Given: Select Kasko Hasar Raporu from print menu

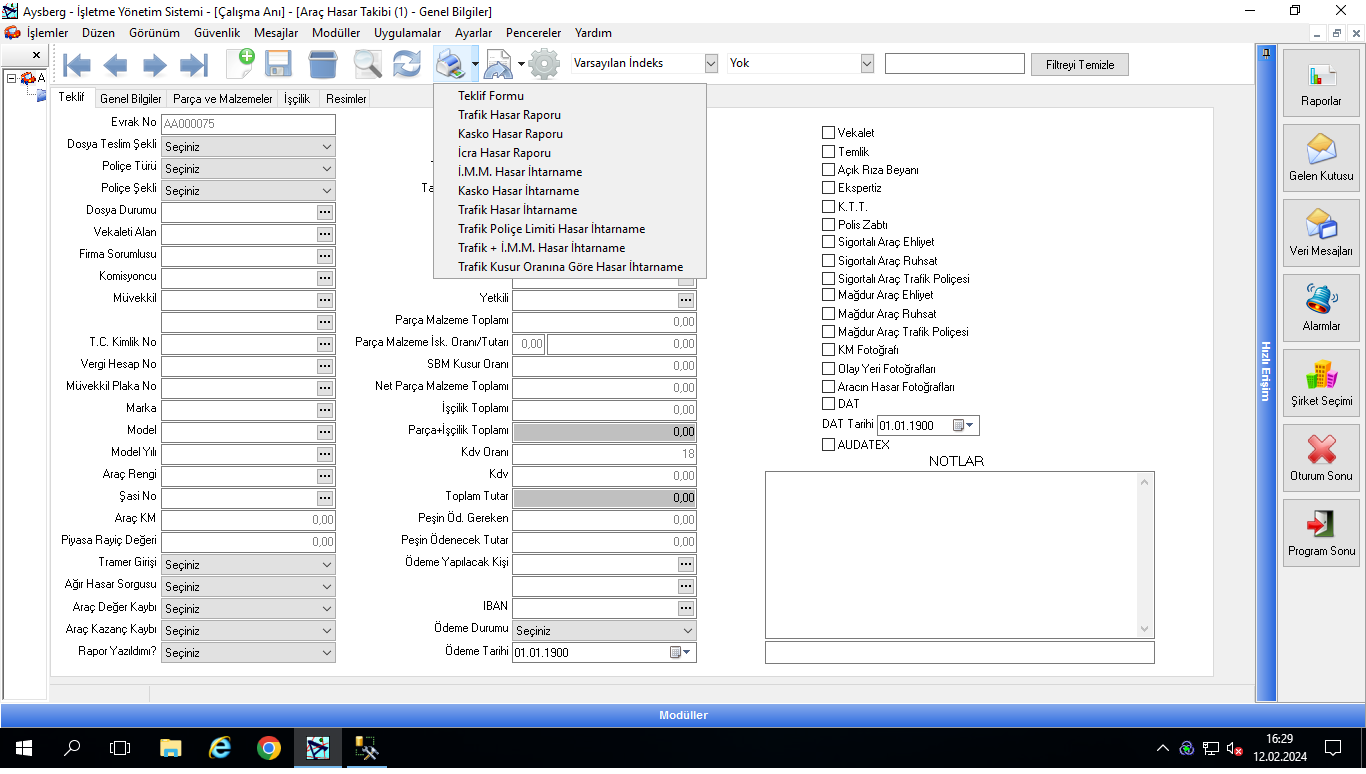Looking at the screenshot, I should [x=510, y=134].
